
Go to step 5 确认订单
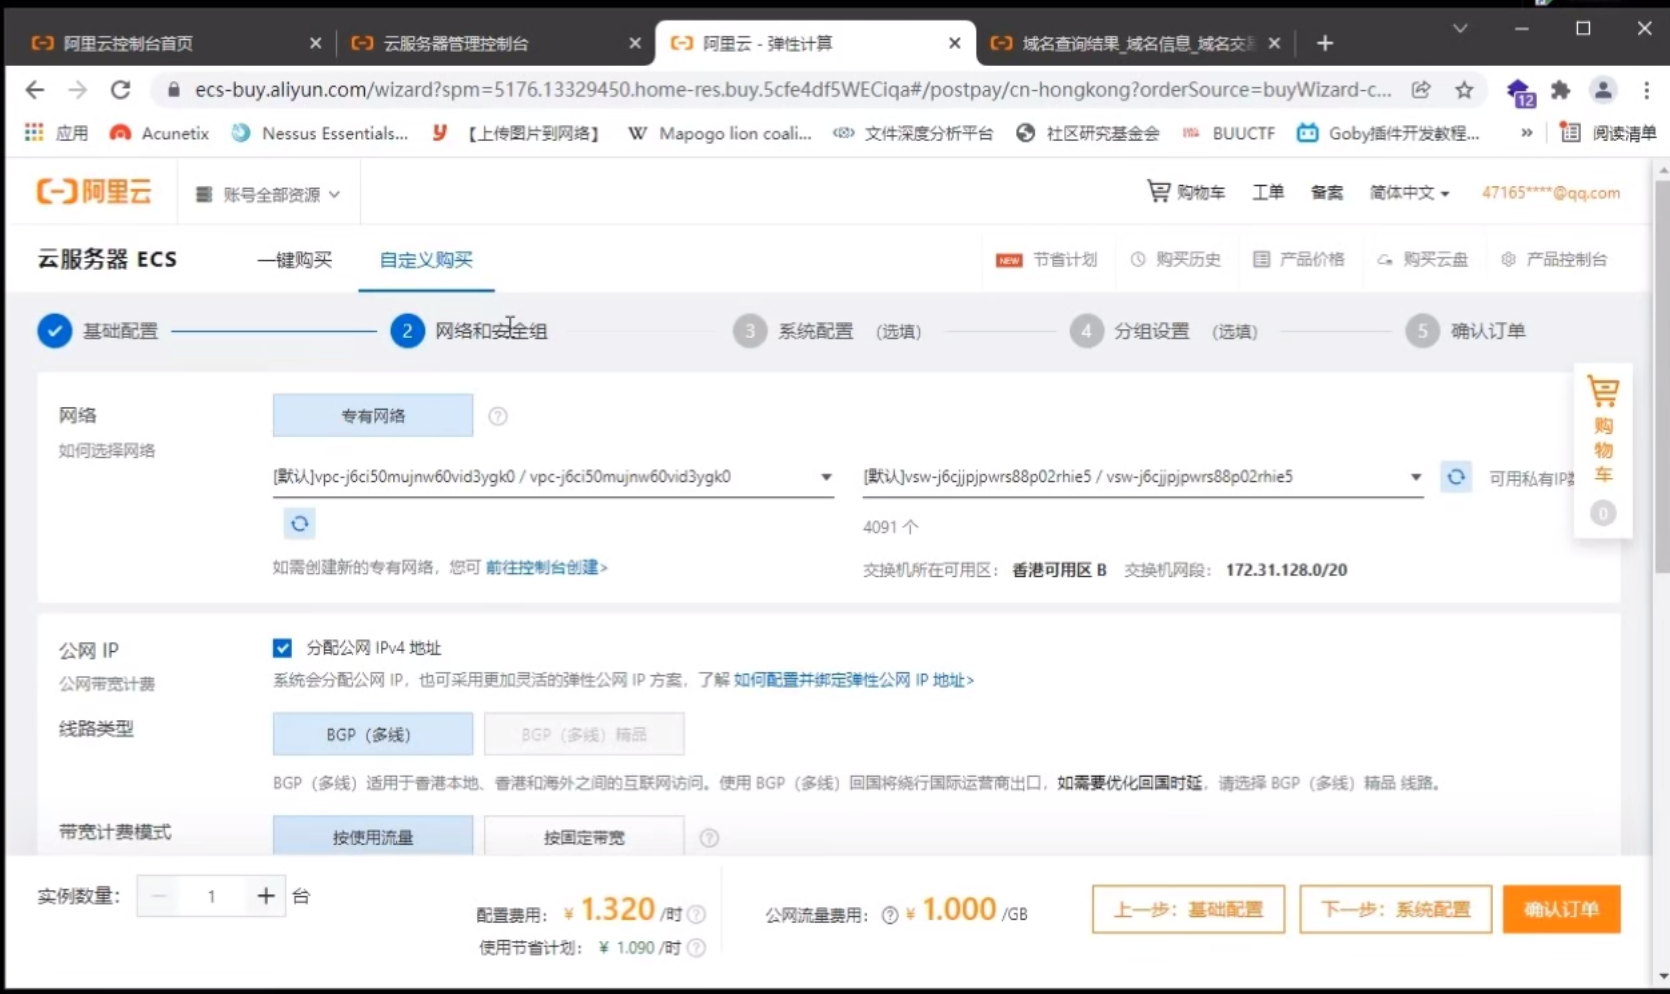coord(1465,331)
